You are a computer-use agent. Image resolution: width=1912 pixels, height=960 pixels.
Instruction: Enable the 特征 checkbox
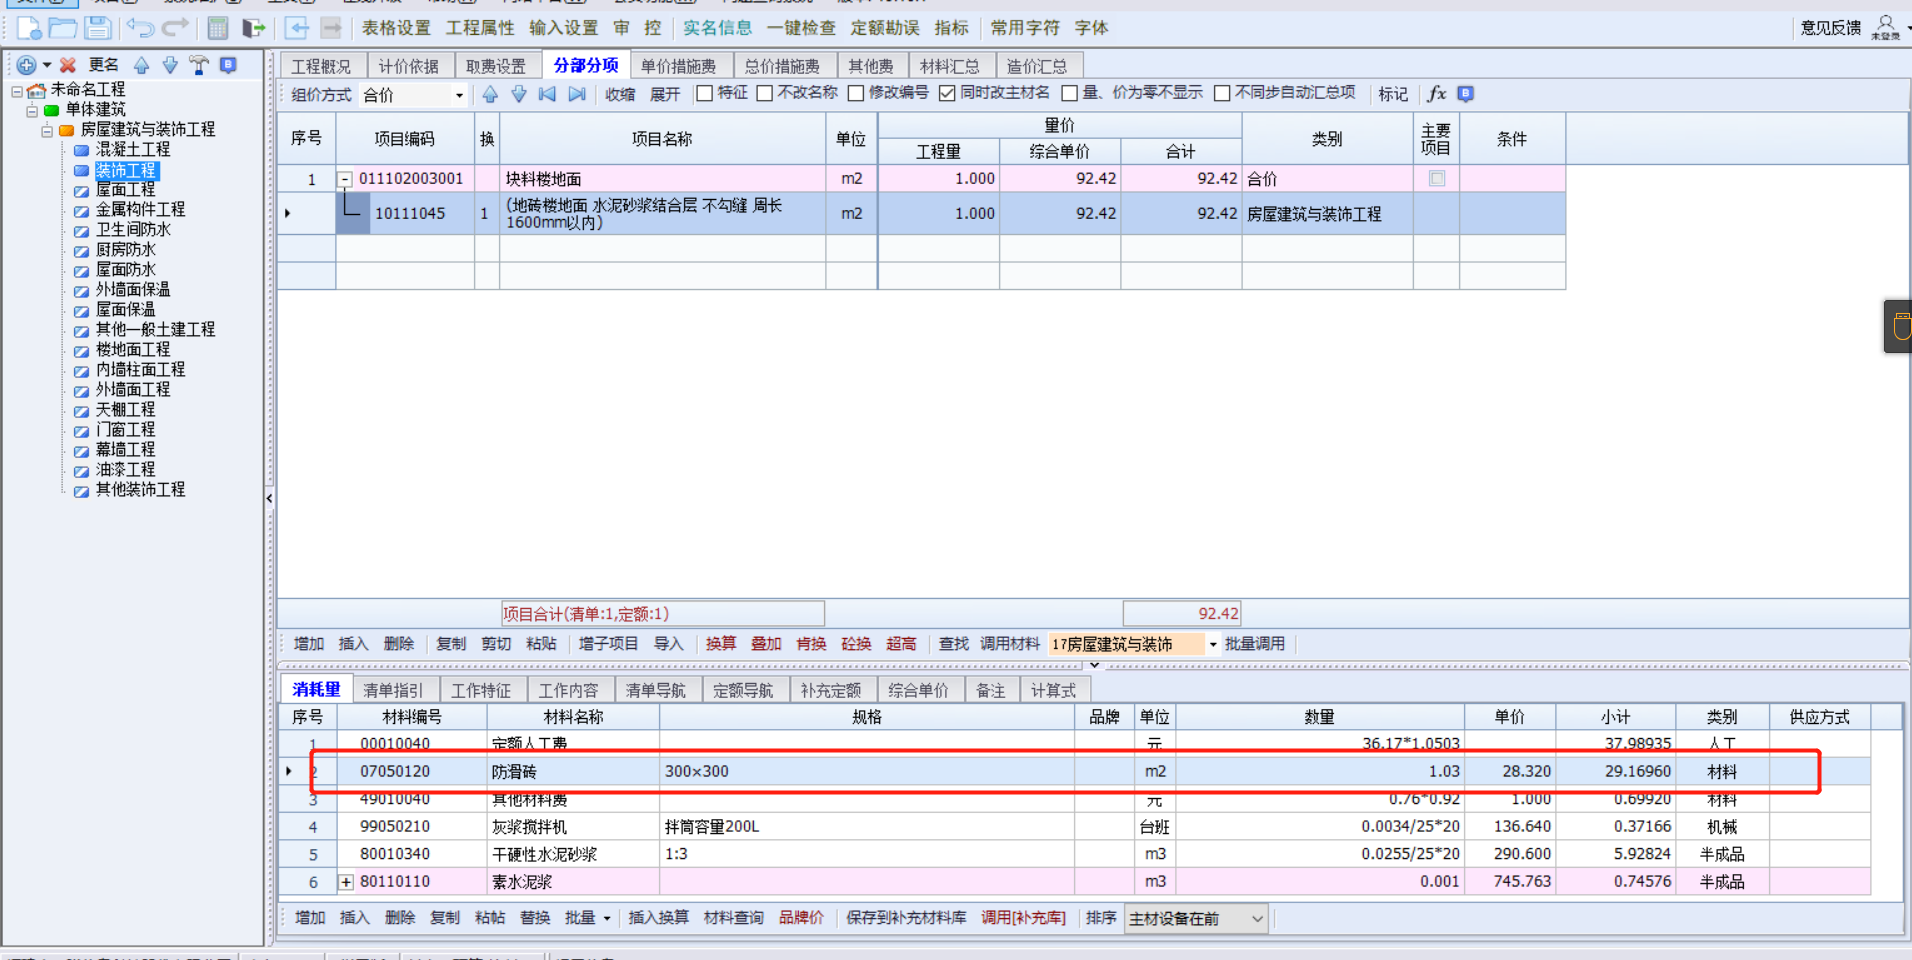click(704, 93)
